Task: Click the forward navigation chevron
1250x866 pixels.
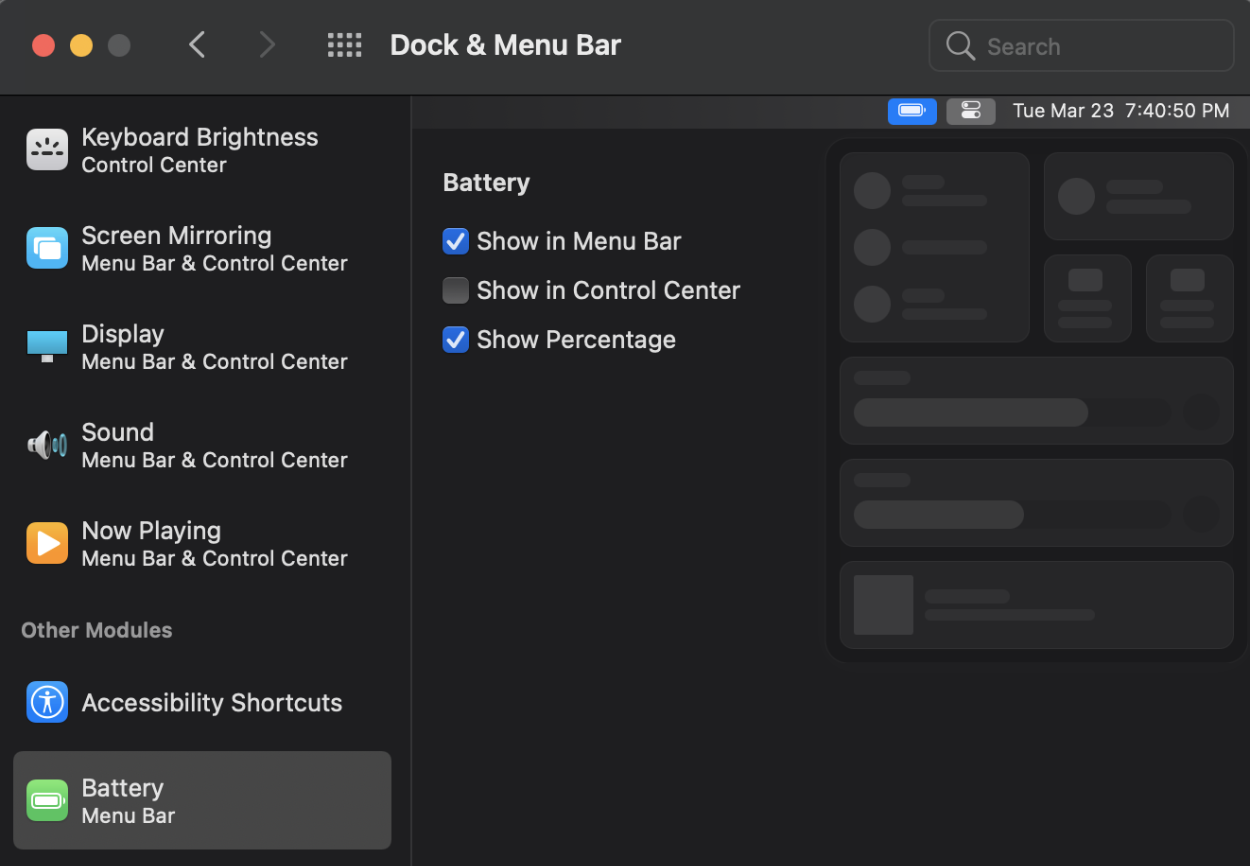Action: (267, 45)
